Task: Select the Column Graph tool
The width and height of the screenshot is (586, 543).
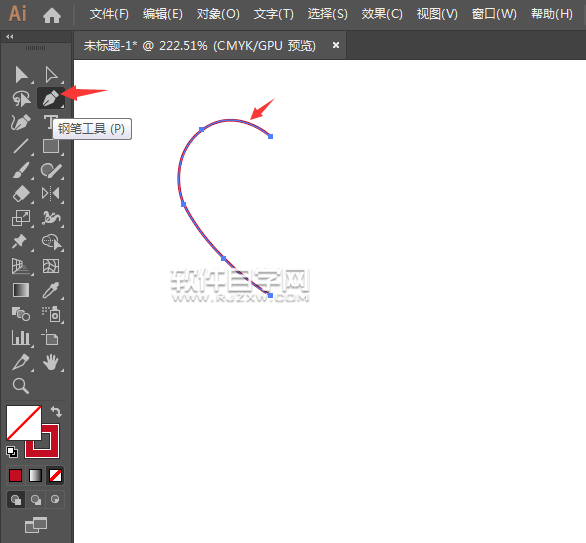Action: [21, 338]
